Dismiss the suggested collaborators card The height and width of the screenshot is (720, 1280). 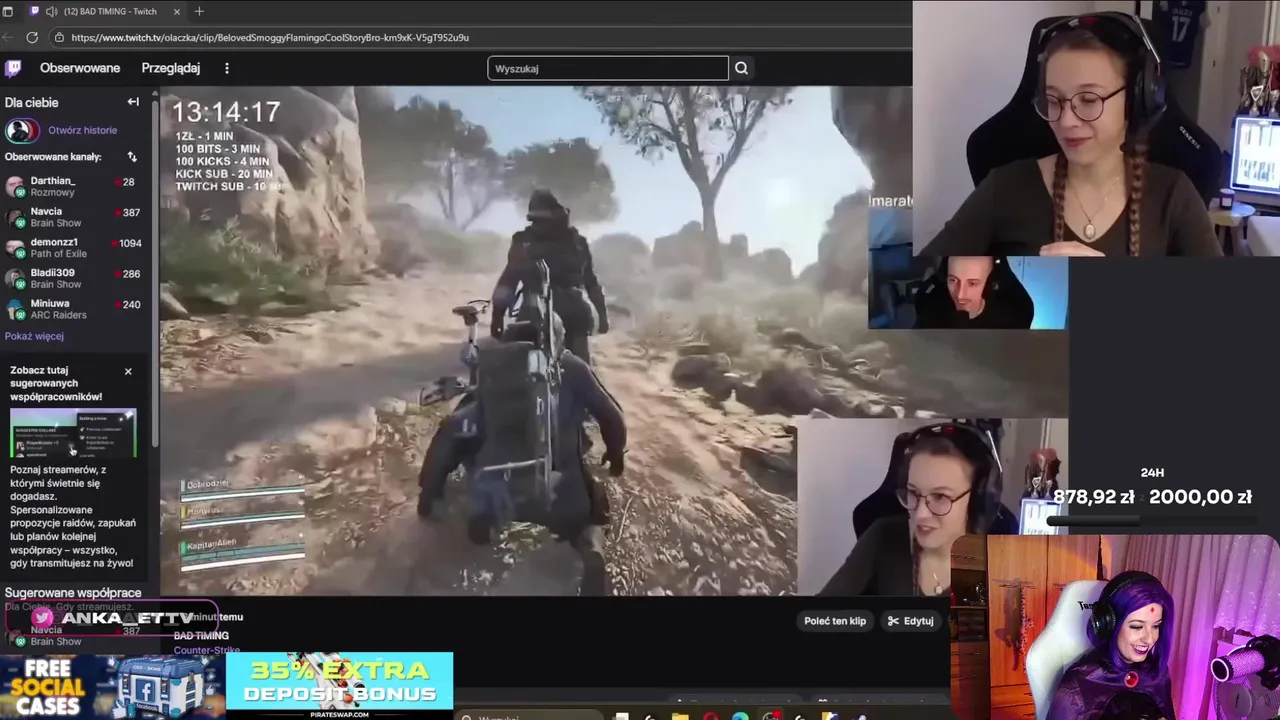128,371
